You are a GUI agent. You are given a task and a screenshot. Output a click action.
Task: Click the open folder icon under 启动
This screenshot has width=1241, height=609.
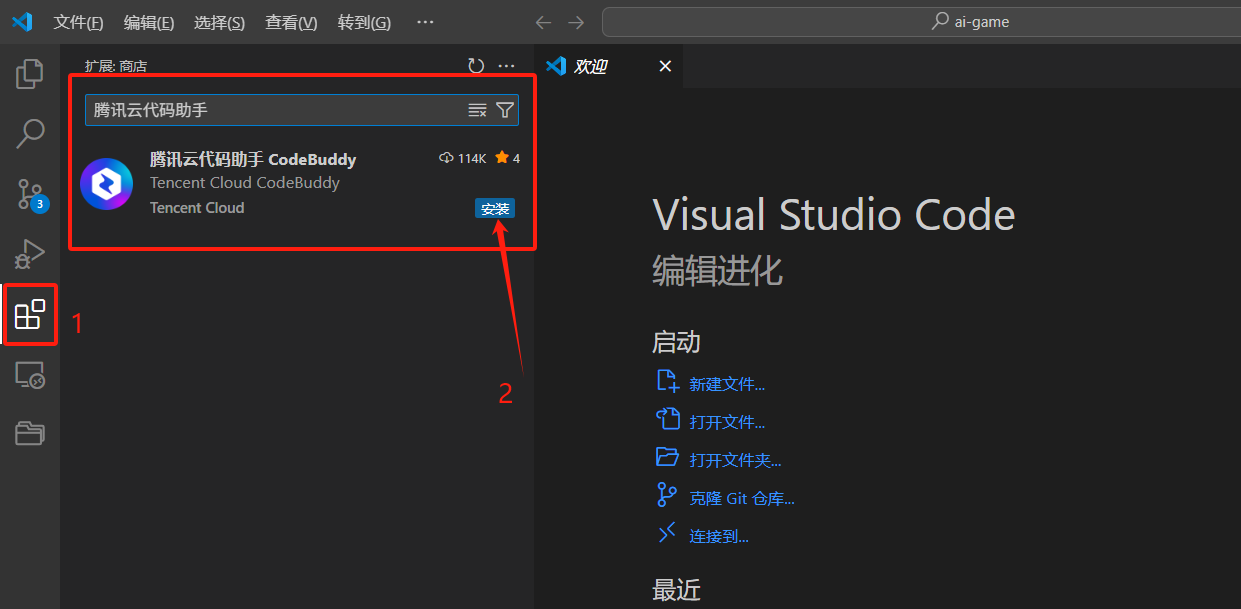pyautogui.click(x=667, y=457)
